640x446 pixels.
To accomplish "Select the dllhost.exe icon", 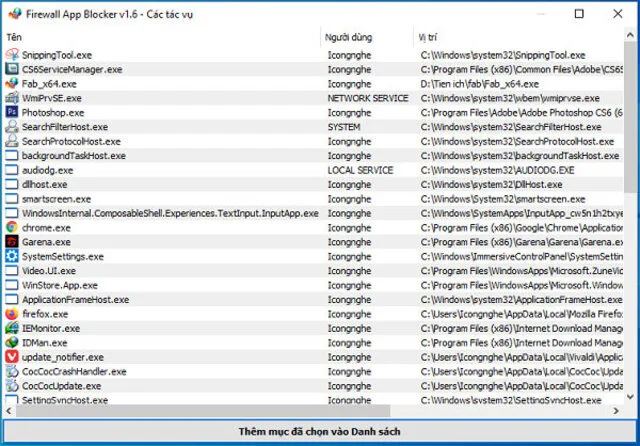I will click(x=12, y=184).
